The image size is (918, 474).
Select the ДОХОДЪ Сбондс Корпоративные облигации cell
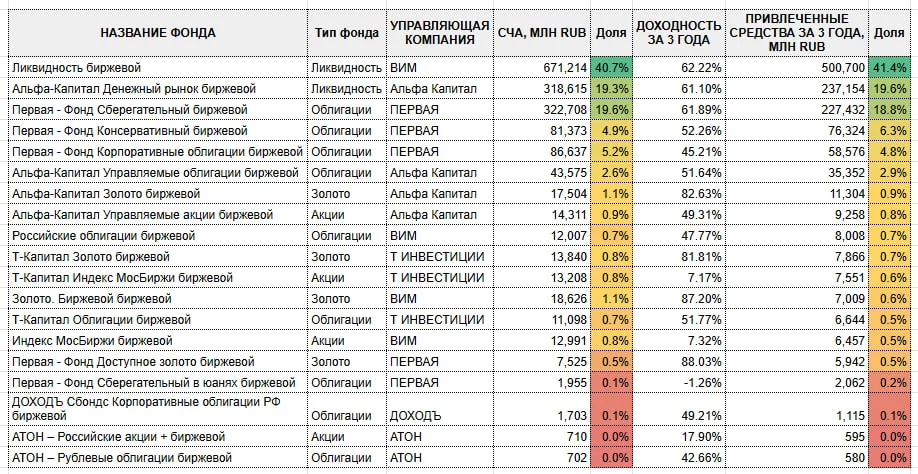pyautogui.click(x=157, y=408)
